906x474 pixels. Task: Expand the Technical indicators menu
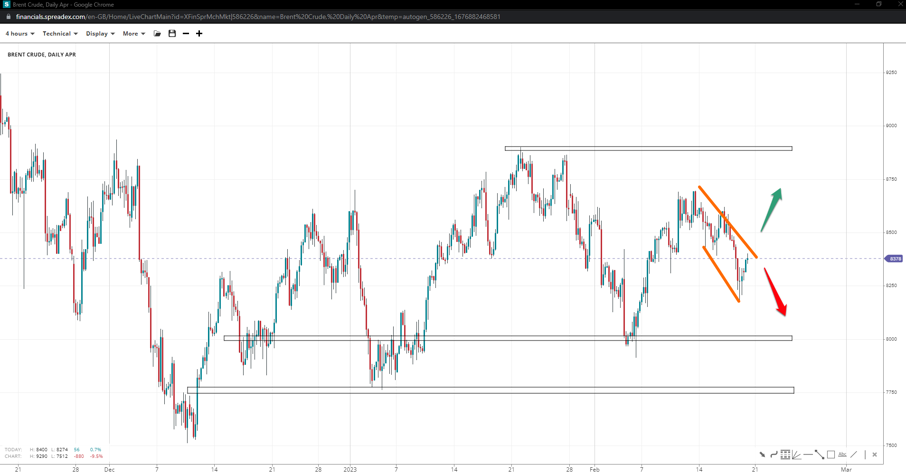click(60, 34)
